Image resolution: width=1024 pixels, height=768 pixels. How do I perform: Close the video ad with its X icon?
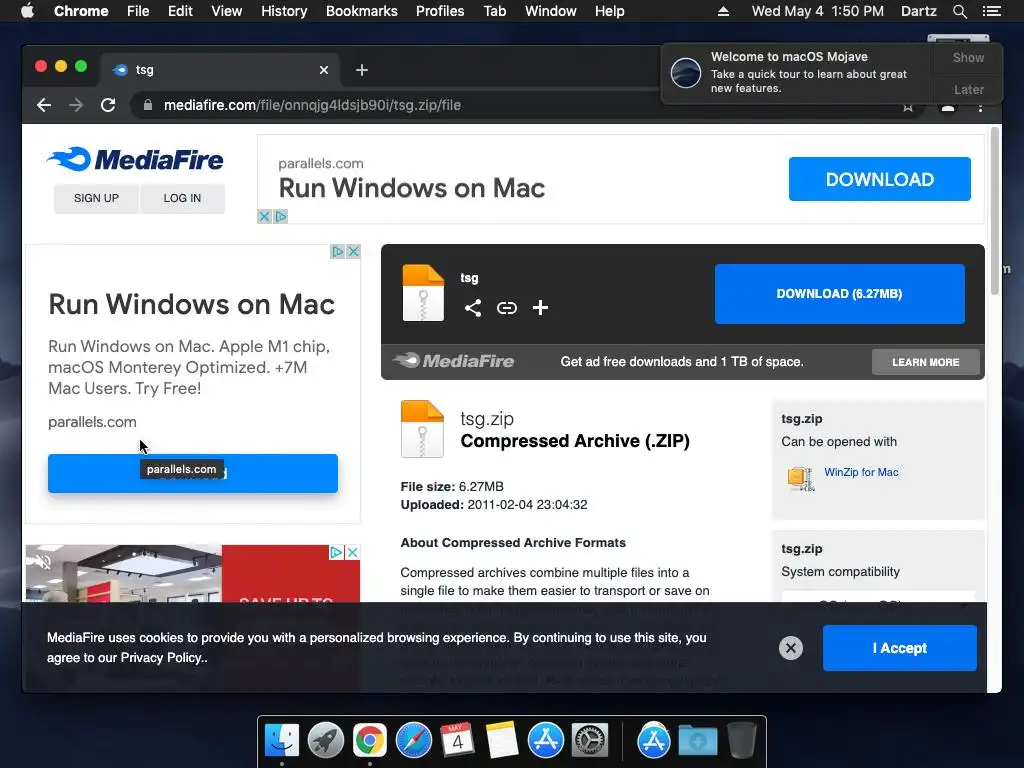(353, 552)
